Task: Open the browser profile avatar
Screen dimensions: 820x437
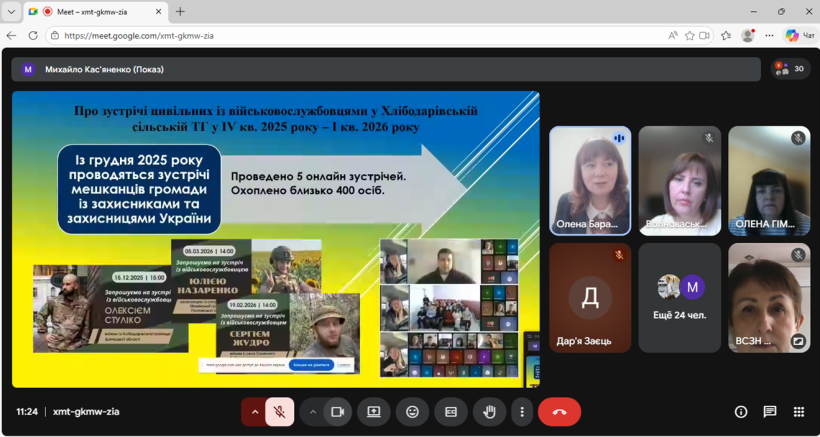Action: pos(748,36)
